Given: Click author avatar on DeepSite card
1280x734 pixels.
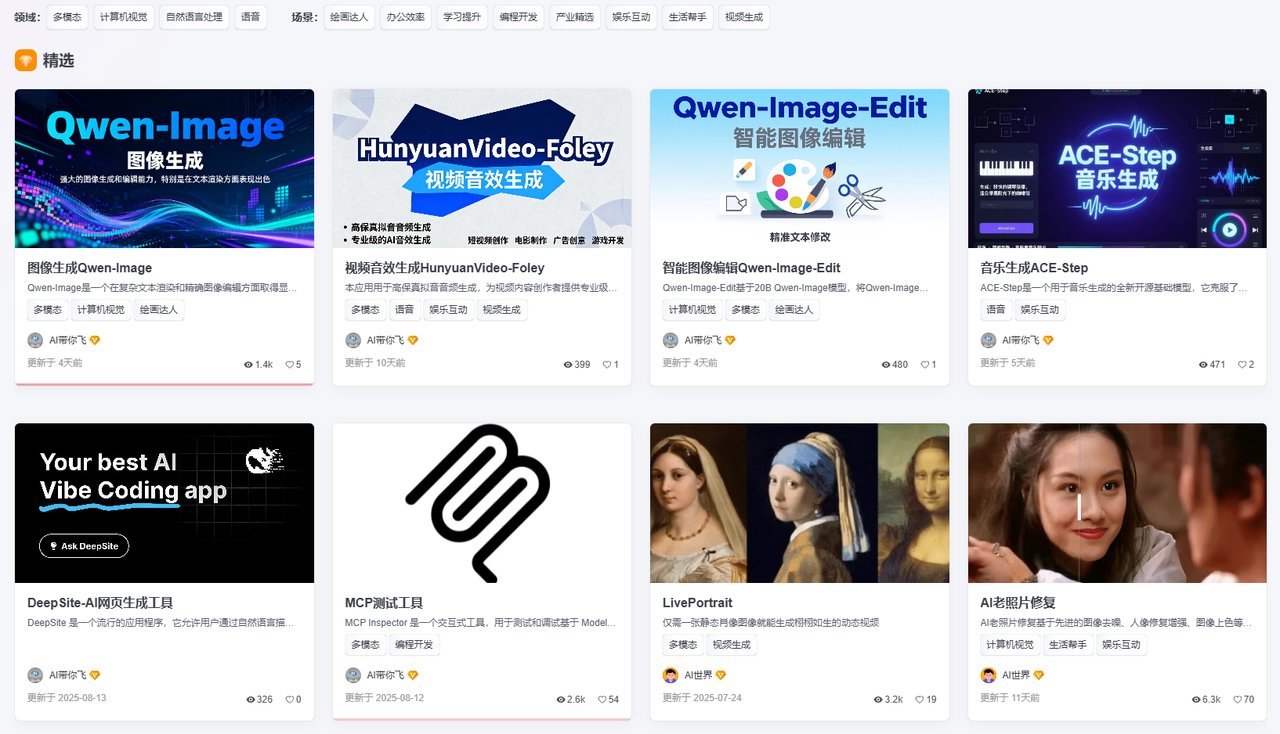Looking at the screenshot, I should [35, 675].
